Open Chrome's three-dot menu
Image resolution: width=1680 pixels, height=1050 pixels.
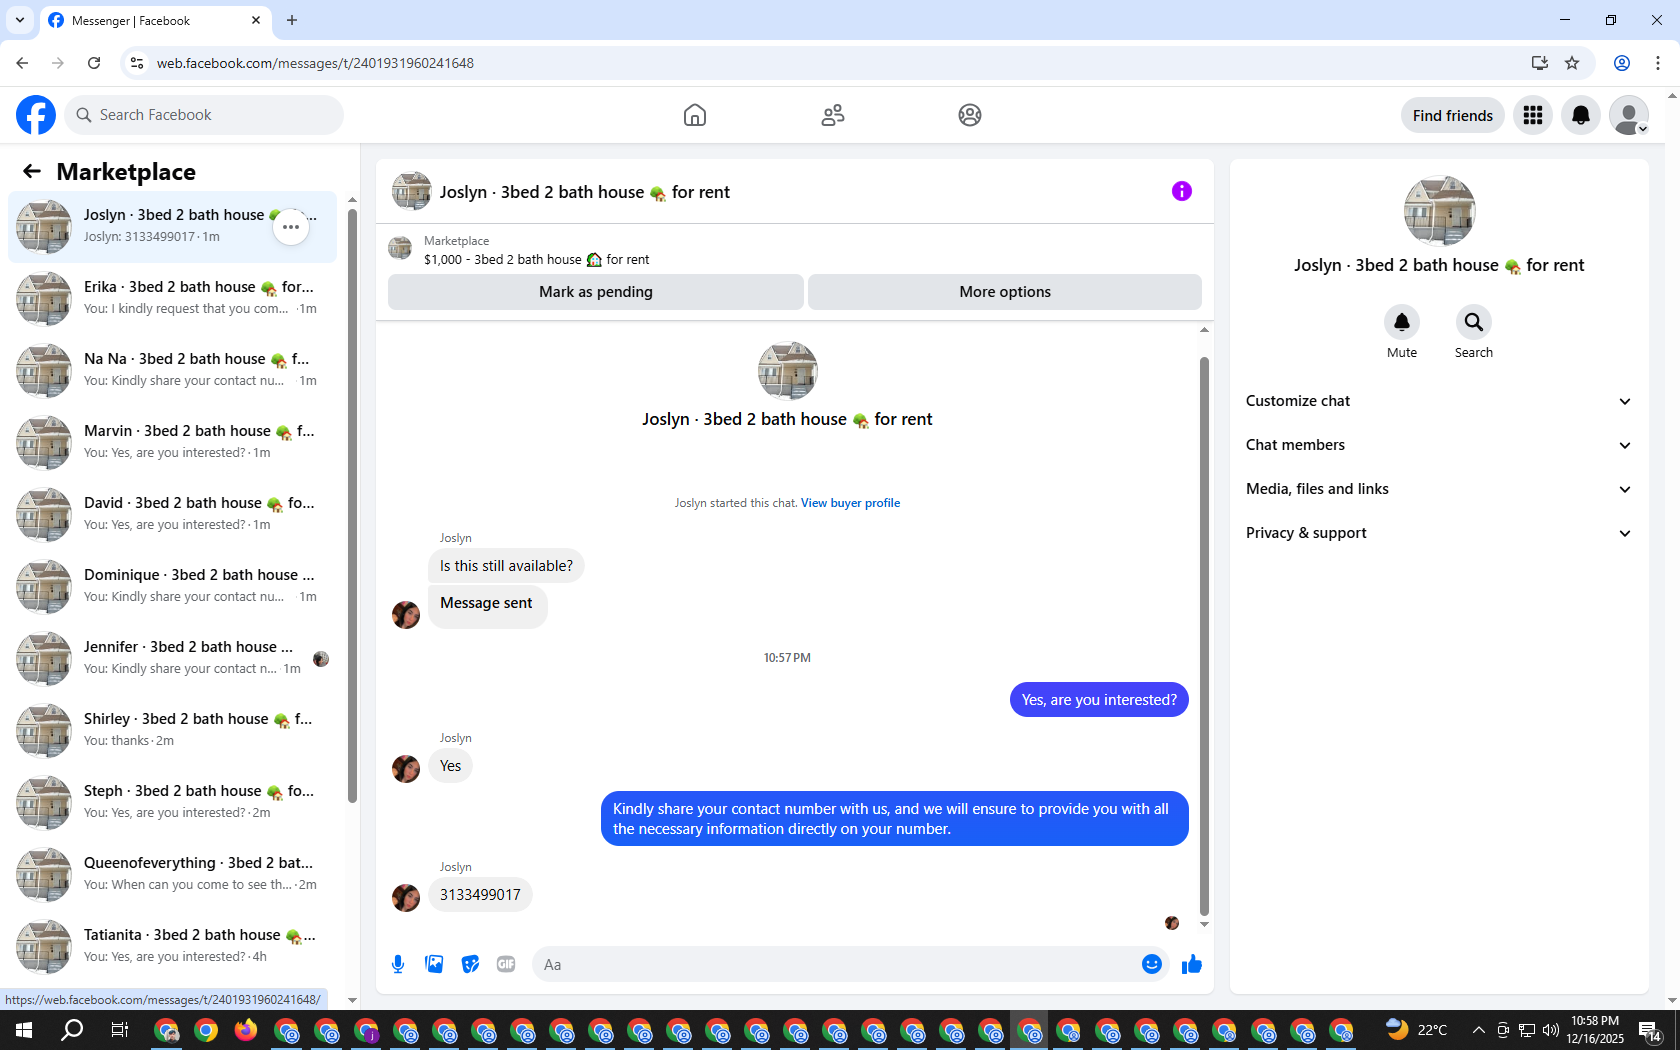(x=1658, y=63)
